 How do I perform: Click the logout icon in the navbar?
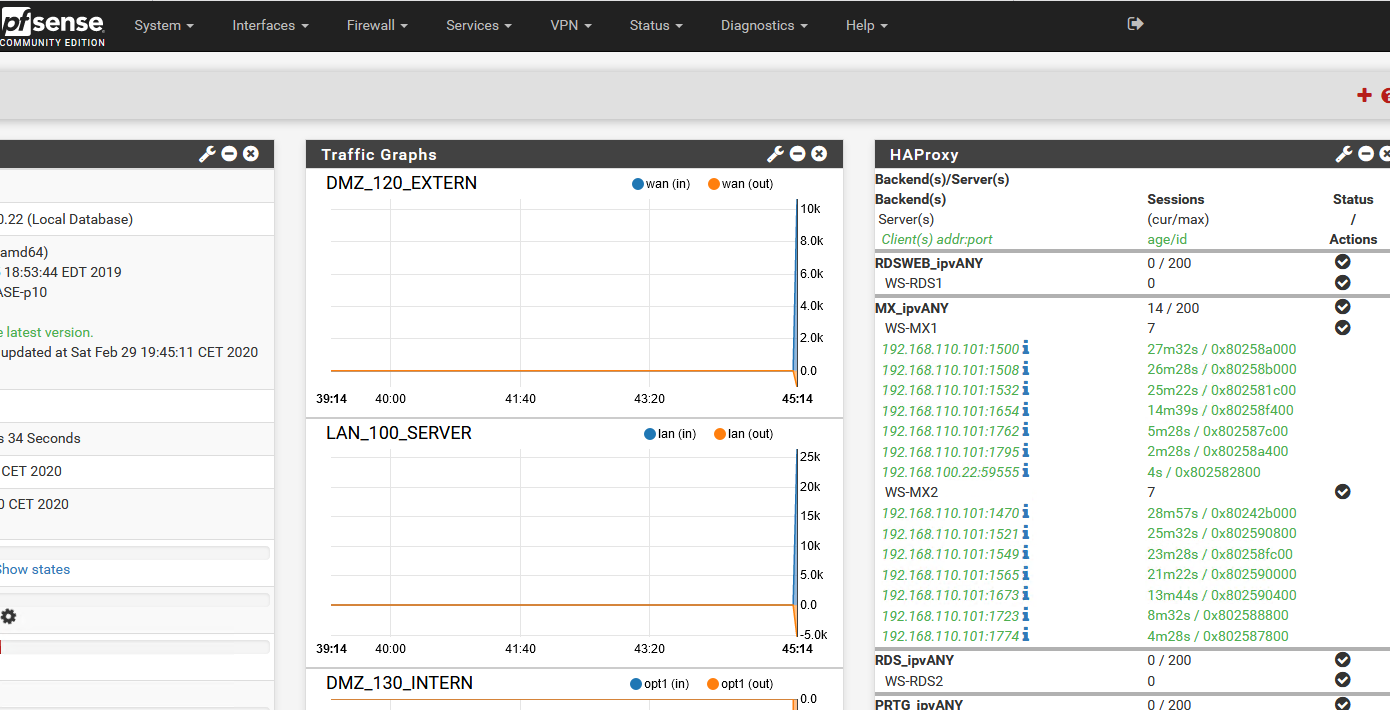click(x=1135, y=24)
